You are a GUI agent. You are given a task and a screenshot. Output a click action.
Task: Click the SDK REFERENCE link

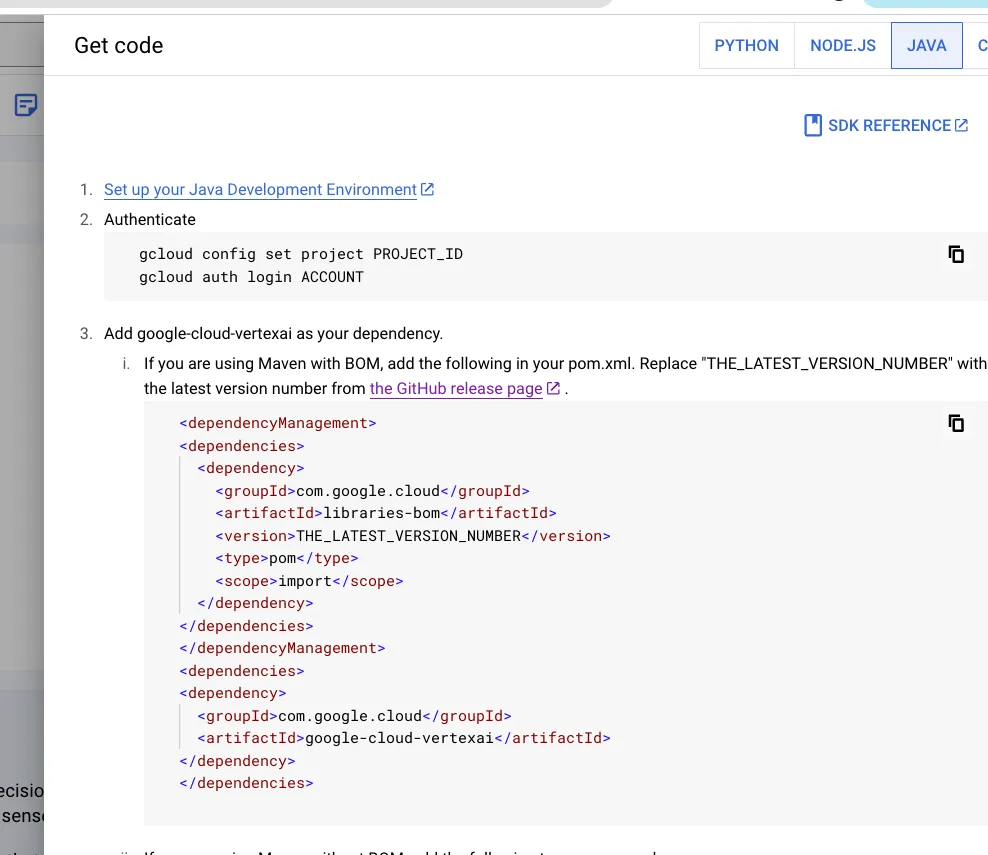click(x=889, y=125)
